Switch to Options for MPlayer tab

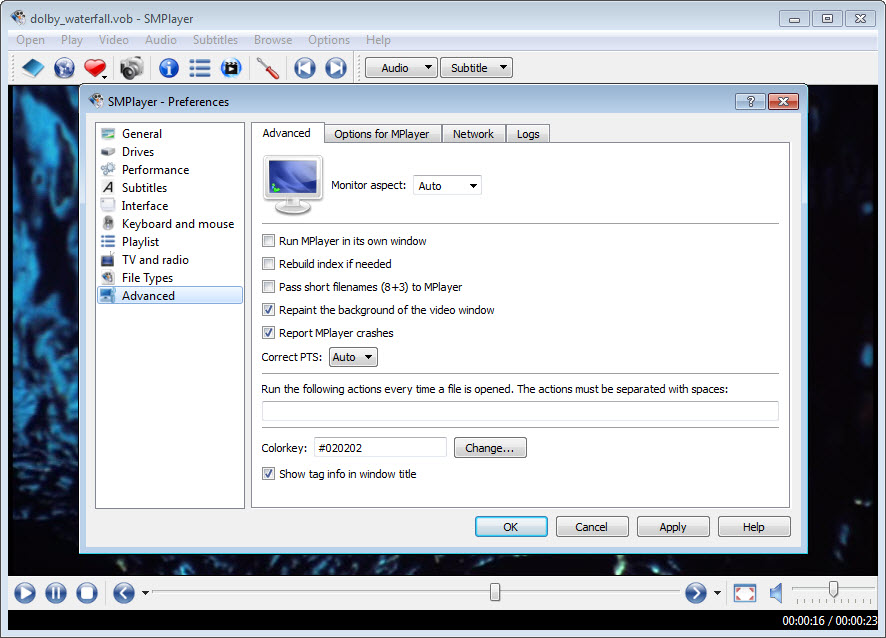382,134
